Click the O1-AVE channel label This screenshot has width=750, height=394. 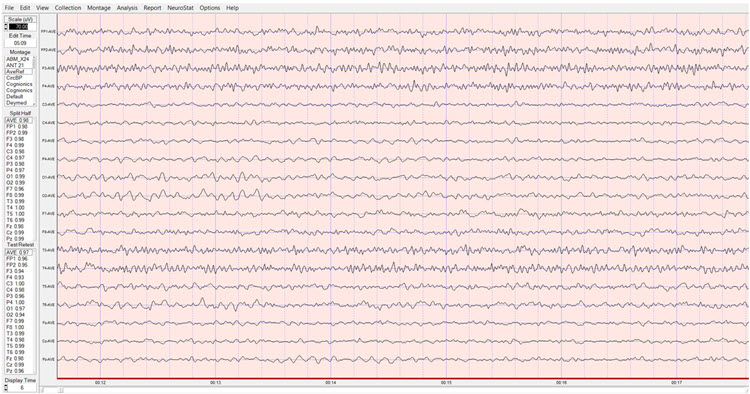48,177
